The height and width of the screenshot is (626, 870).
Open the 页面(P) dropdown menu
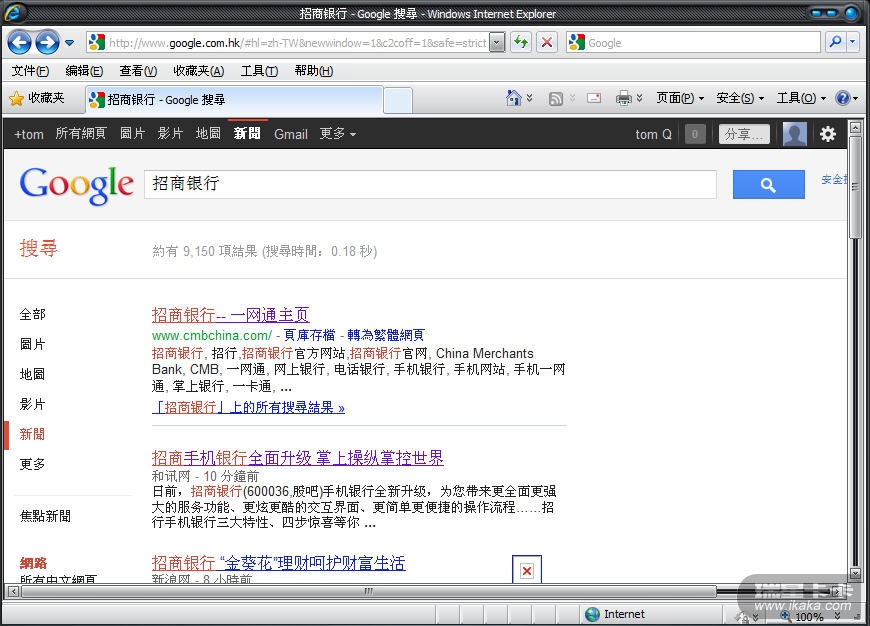coord(680,98)
